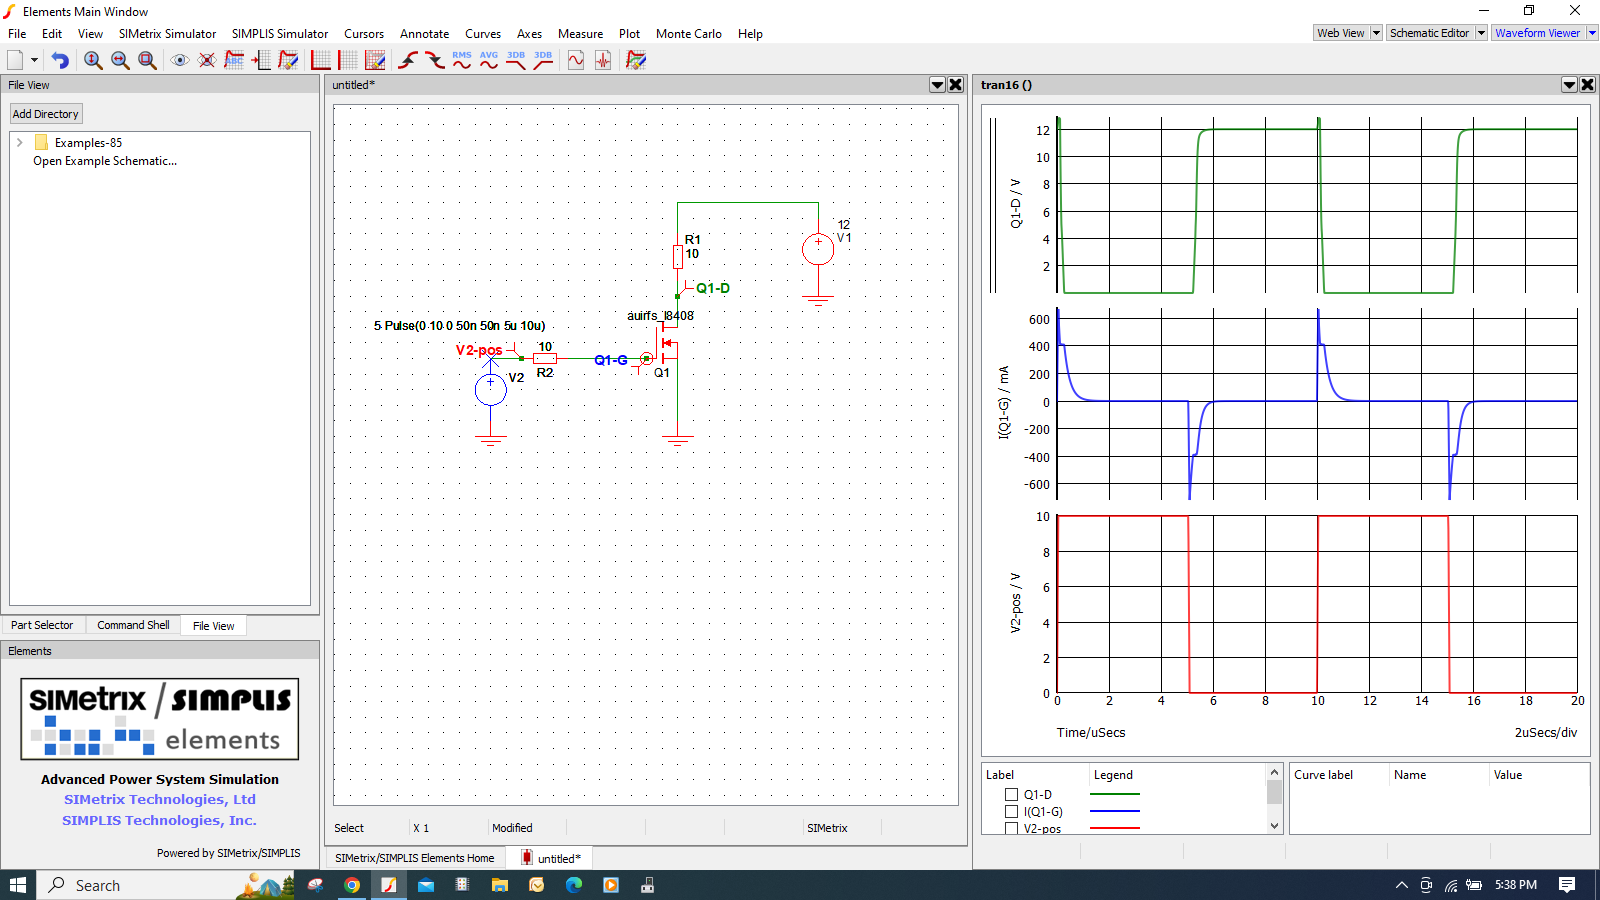Click the legend list scroll-up arrow

1274,772
